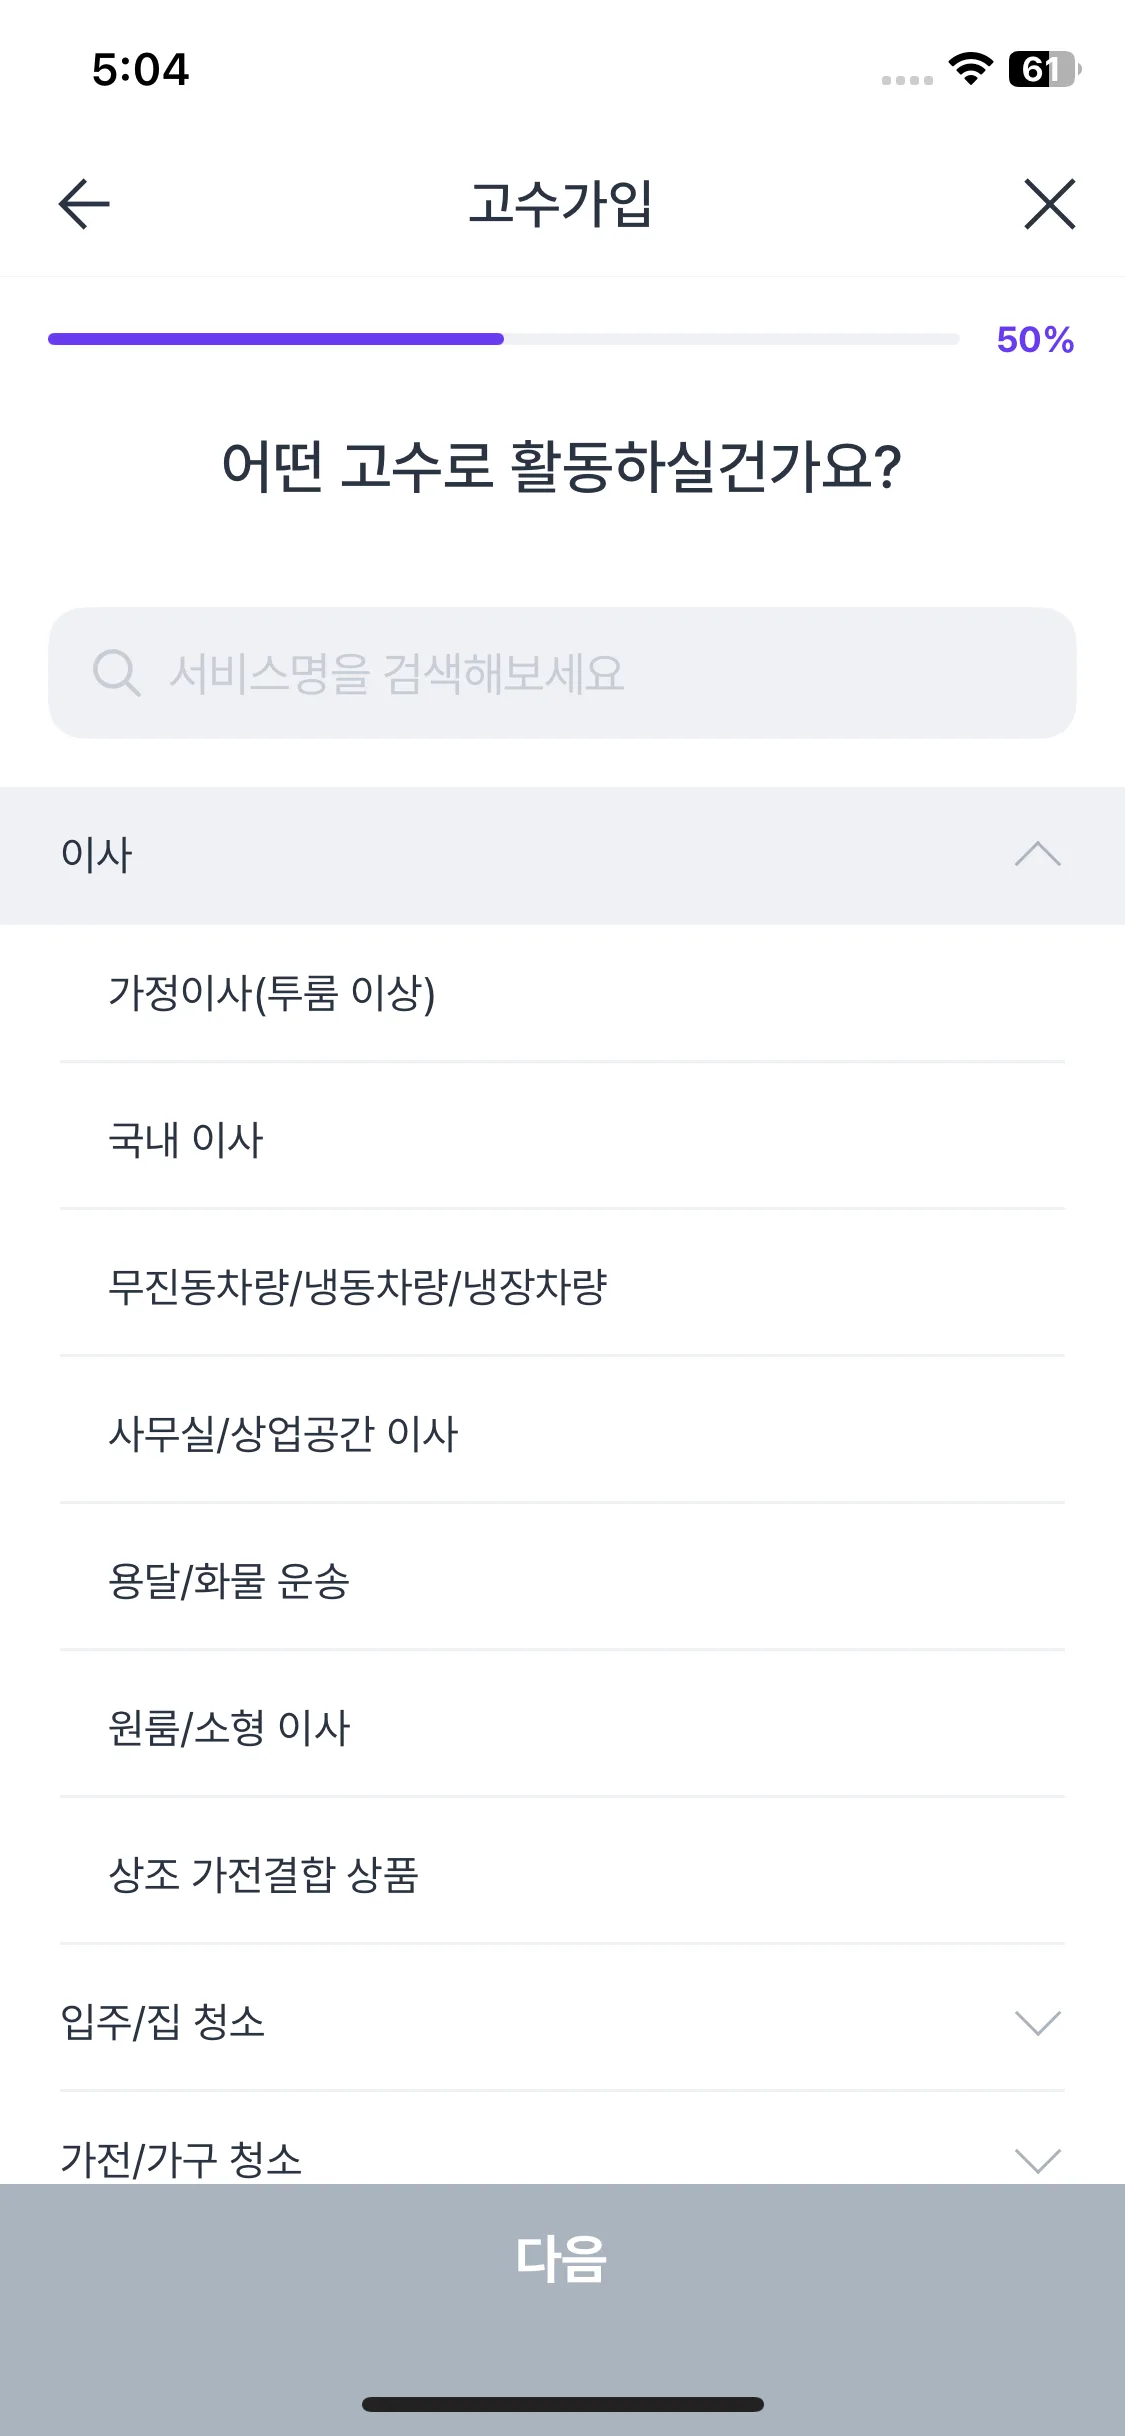Tap the battery indicator icon

(x=1044, y=69)
